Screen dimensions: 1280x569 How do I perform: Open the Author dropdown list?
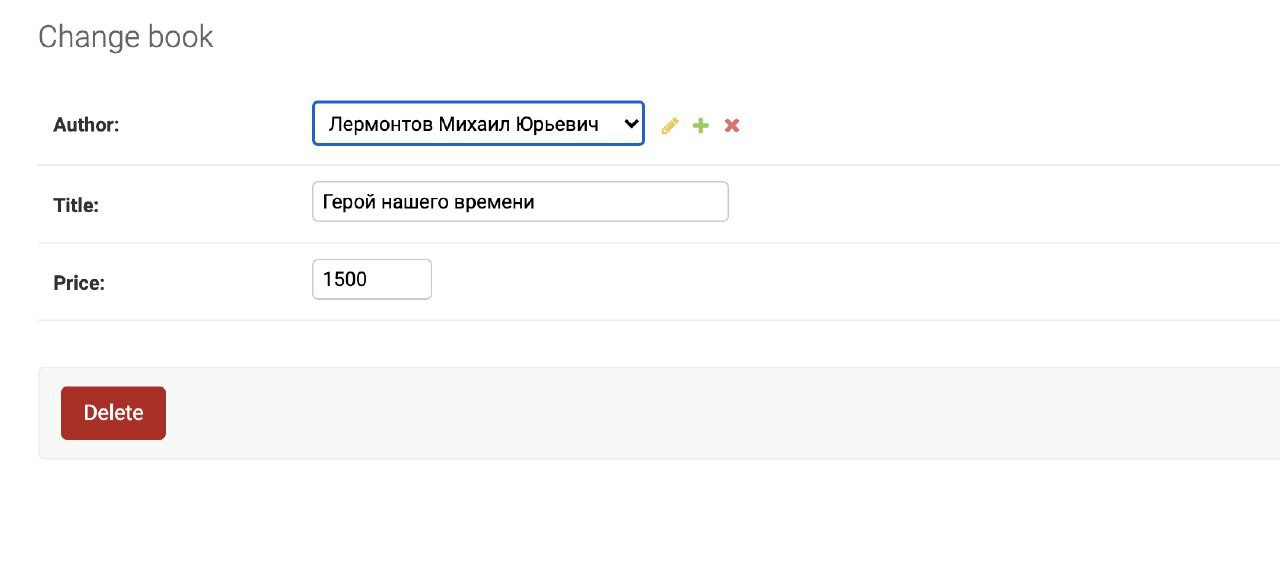click(x=478, y=123)
